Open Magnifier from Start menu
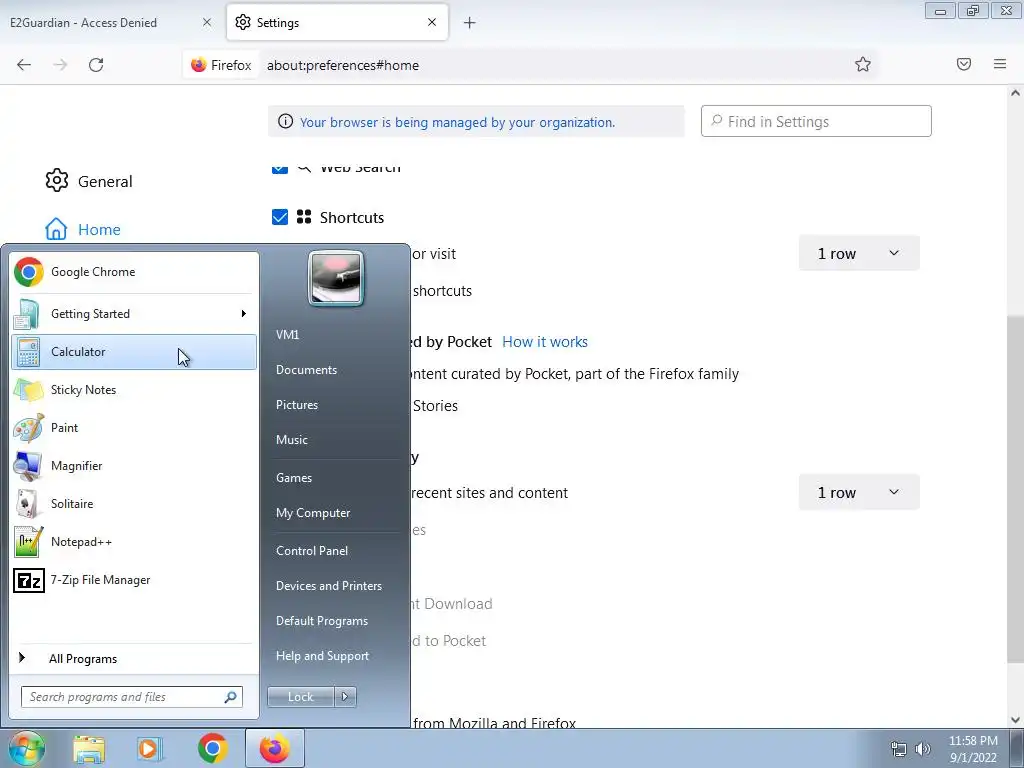The width and height of the screenshot is (1024, 768). click(x=134, y=466)
